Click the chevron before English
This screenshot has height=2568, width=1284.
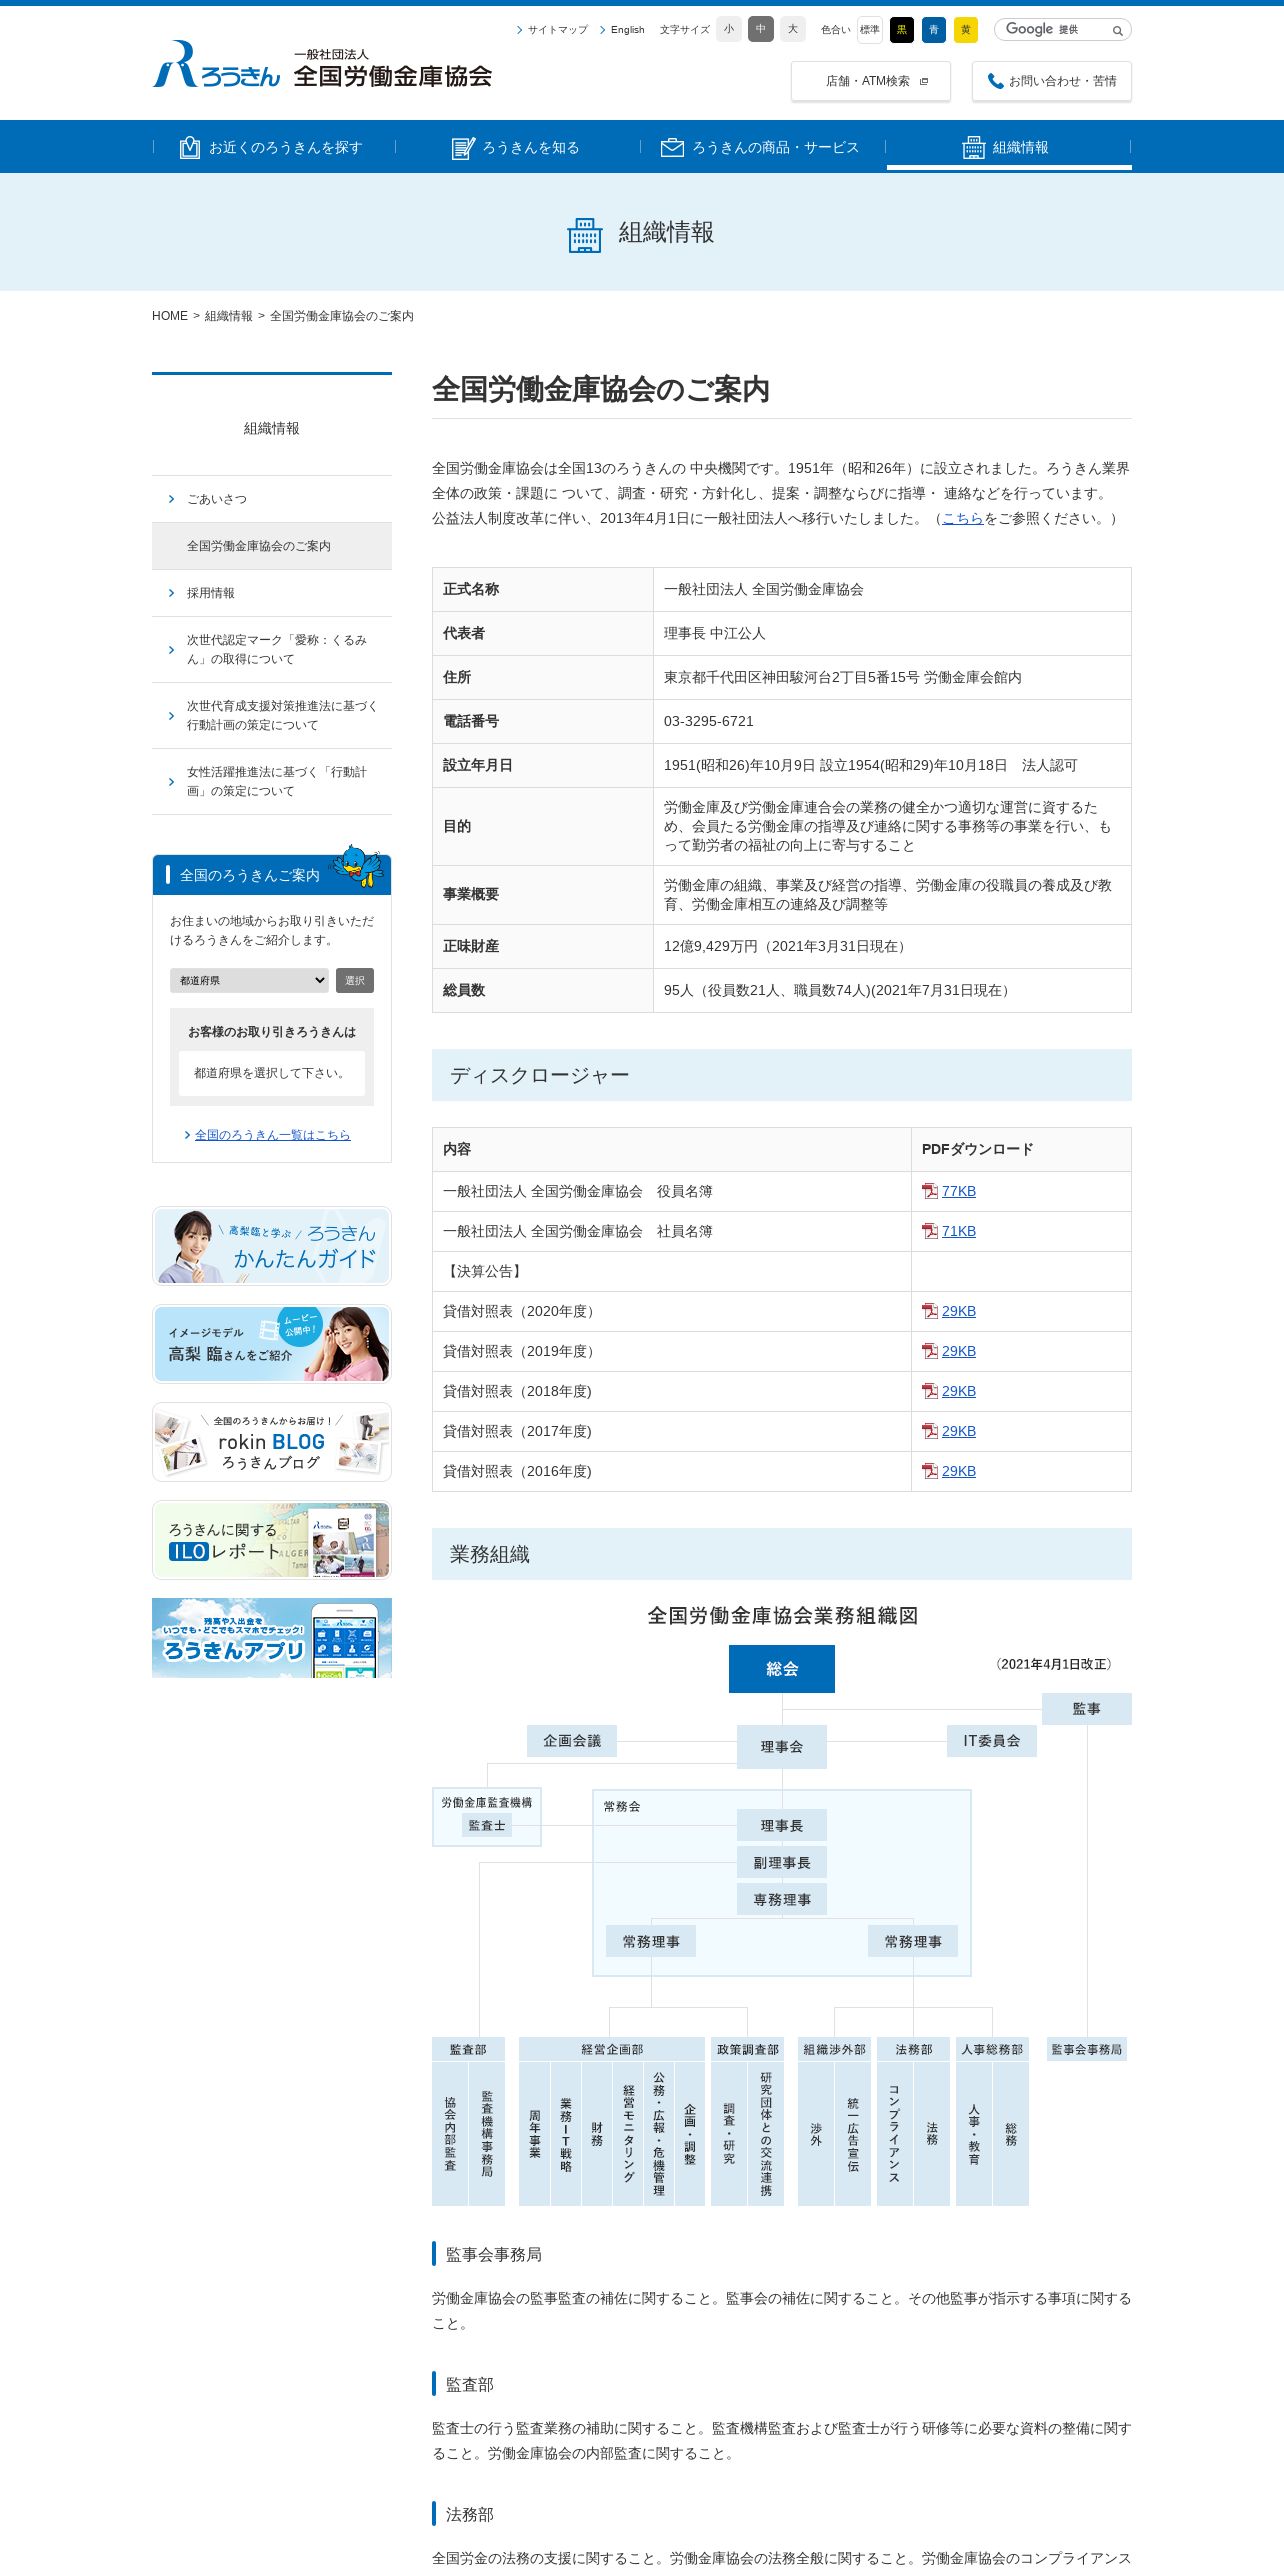pos(603,30)
